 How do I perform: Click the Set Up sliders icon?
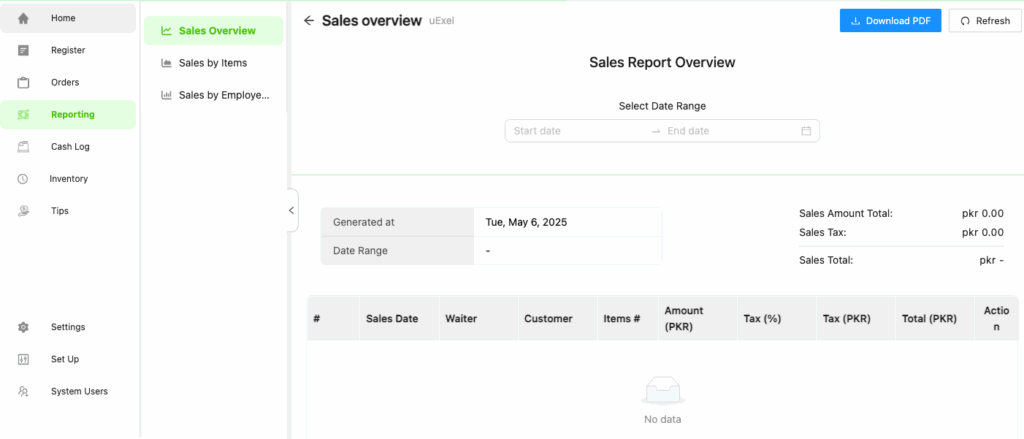[24, 359]
